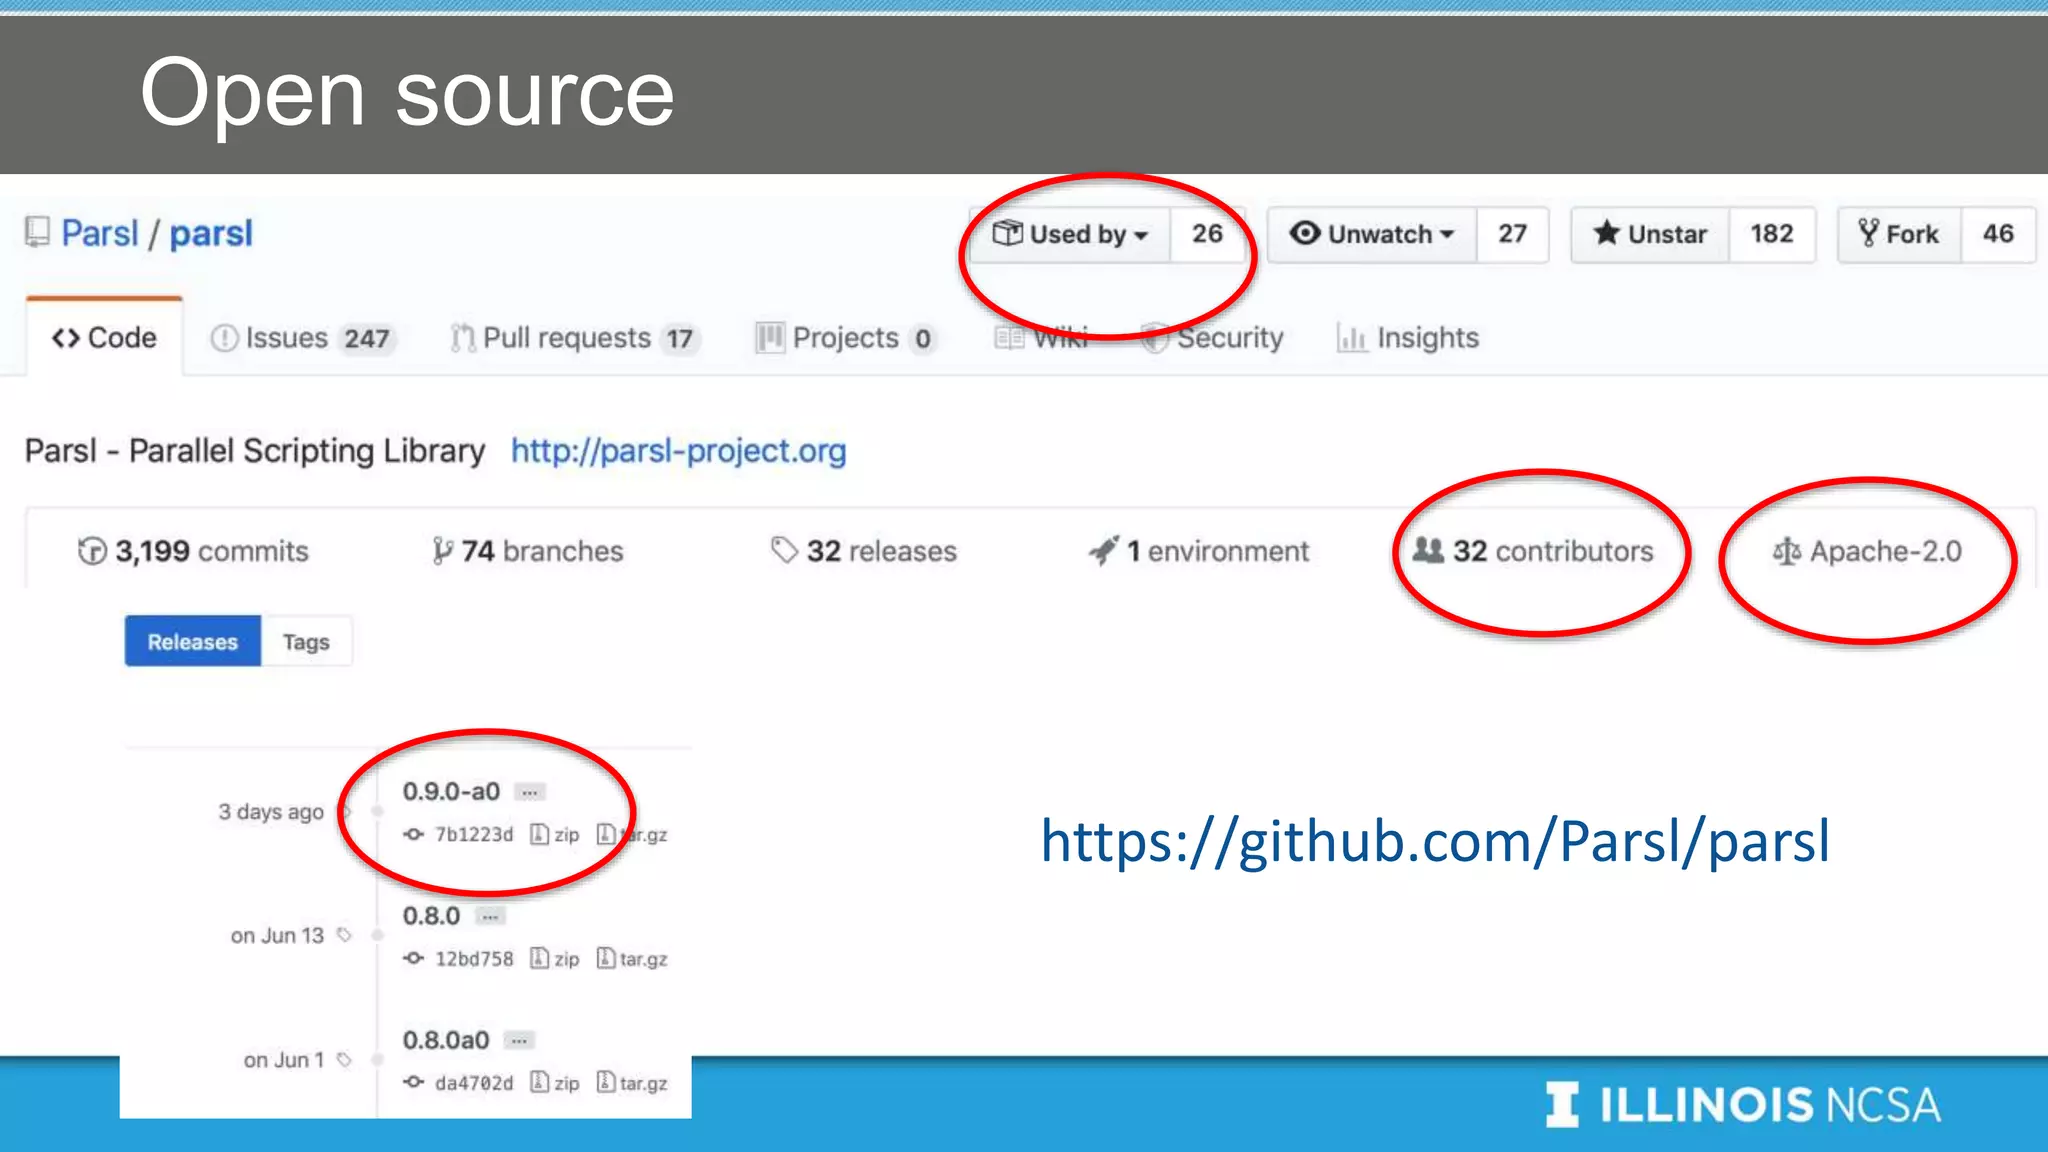2048x1152 pixels.
Task: Click the Code tab angle-brackets icon
Action: click(x=66, y=338)
